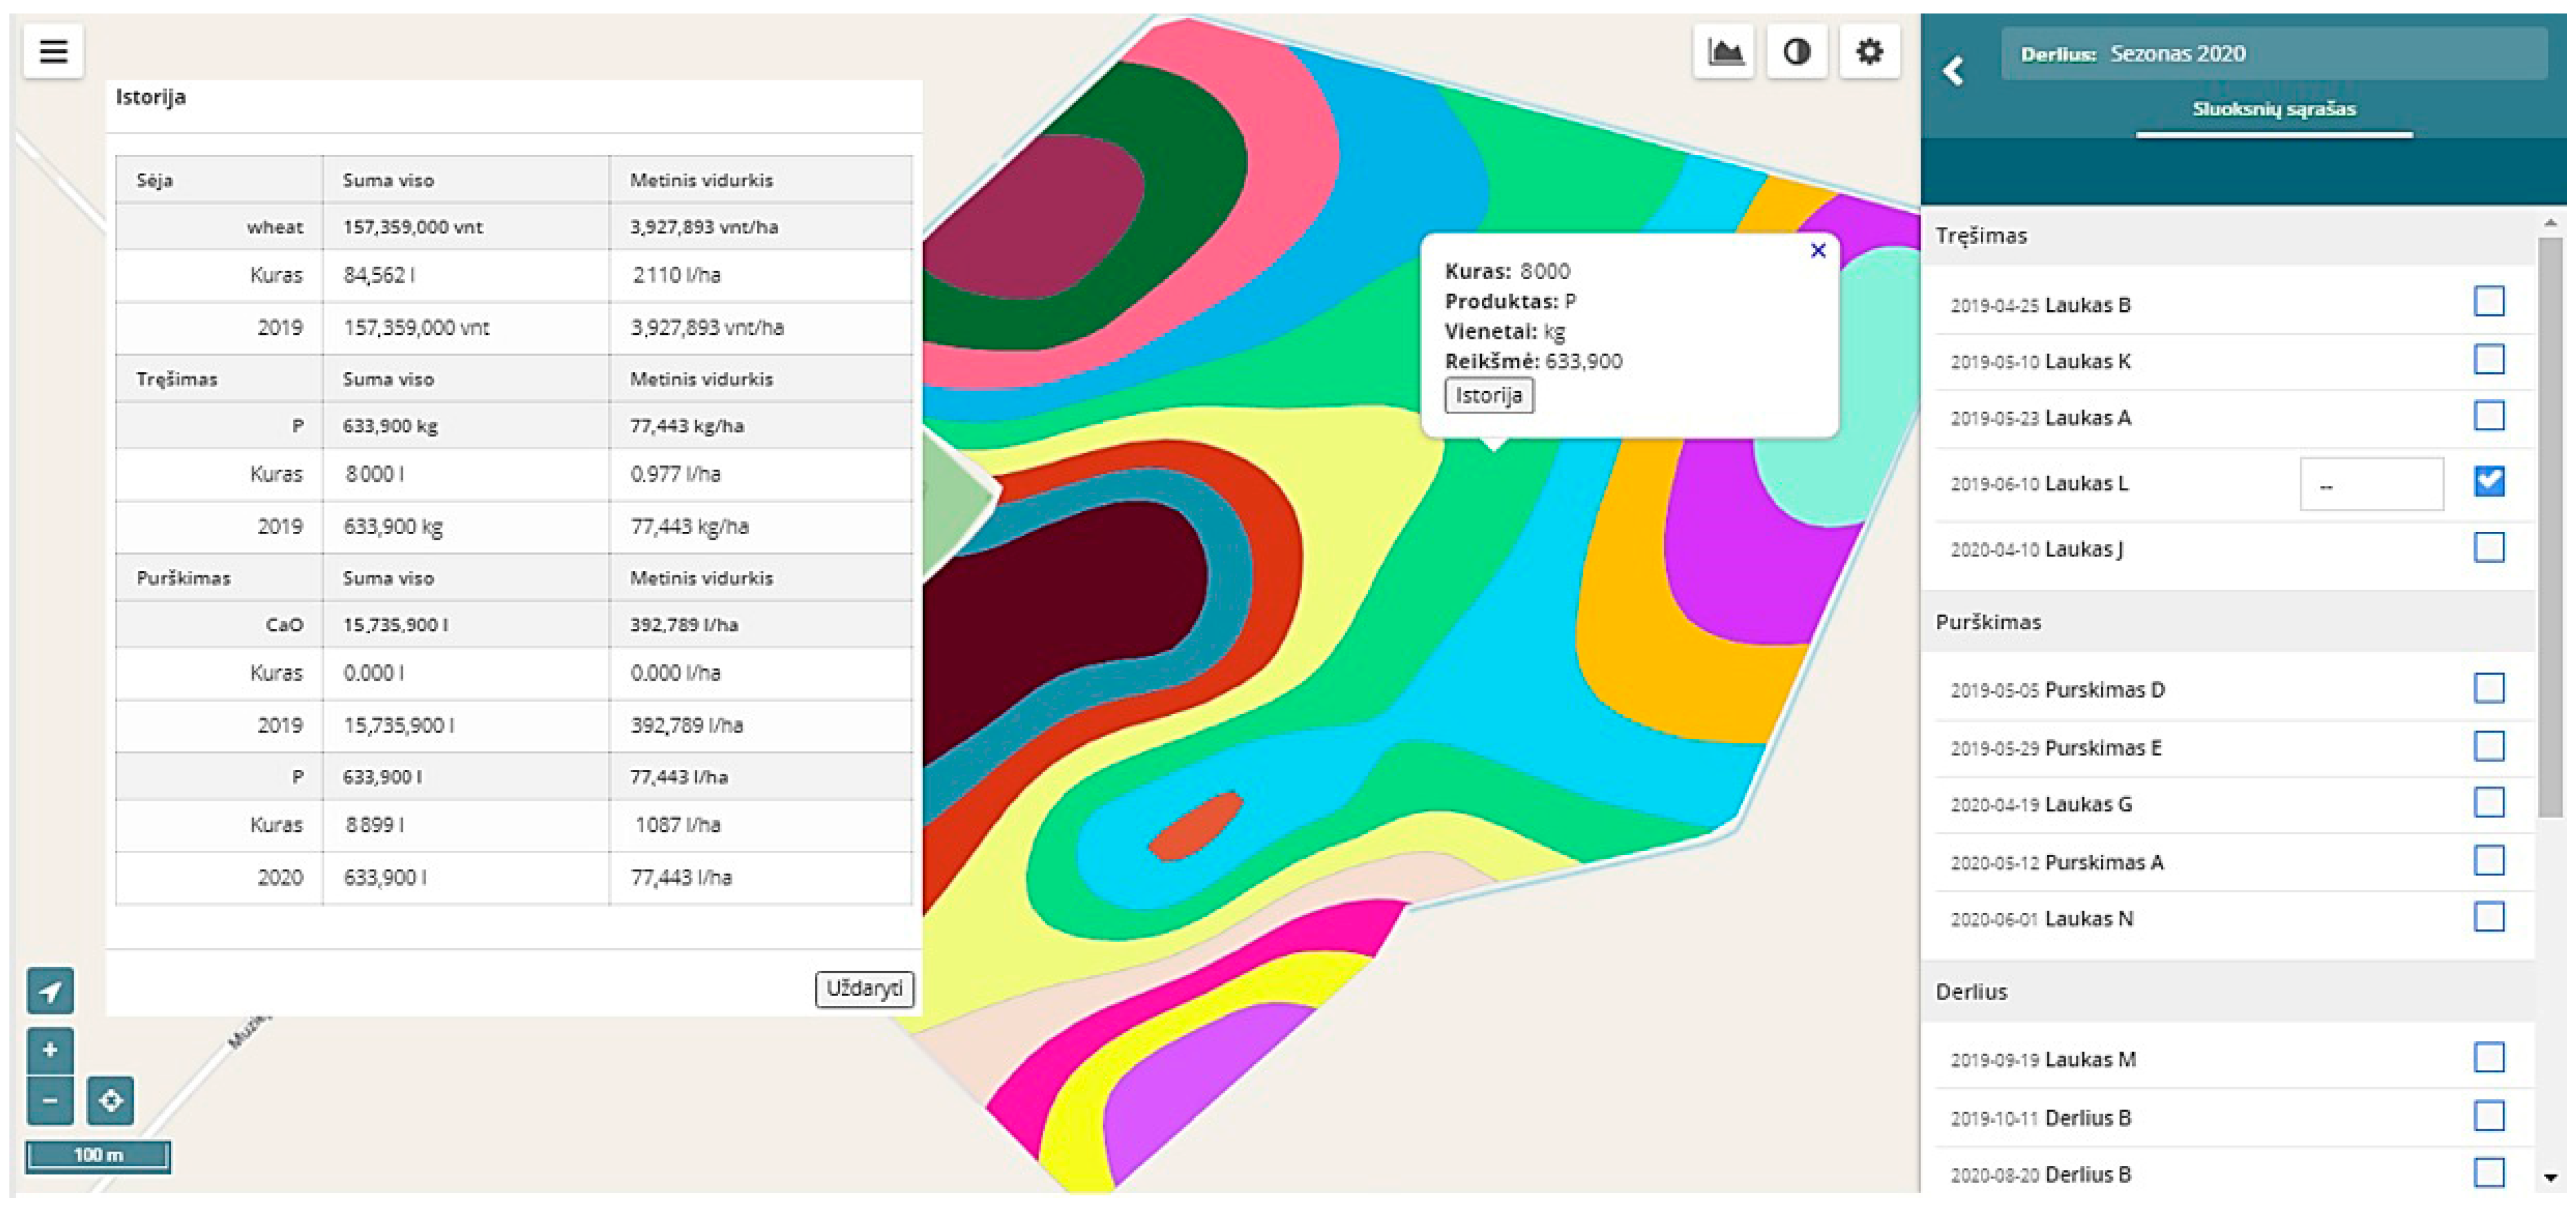Open the Derlius Sezonas 2020 dropdown
The width and height of the screenshot is (2576, 1209).
(x=2272, y=54)
